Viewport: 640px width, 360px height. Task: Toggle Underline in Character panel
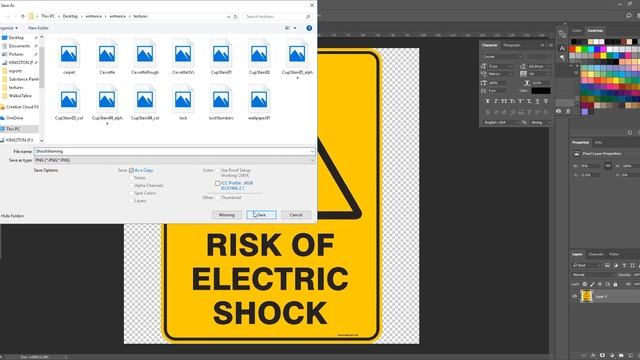tap(538, 101)
